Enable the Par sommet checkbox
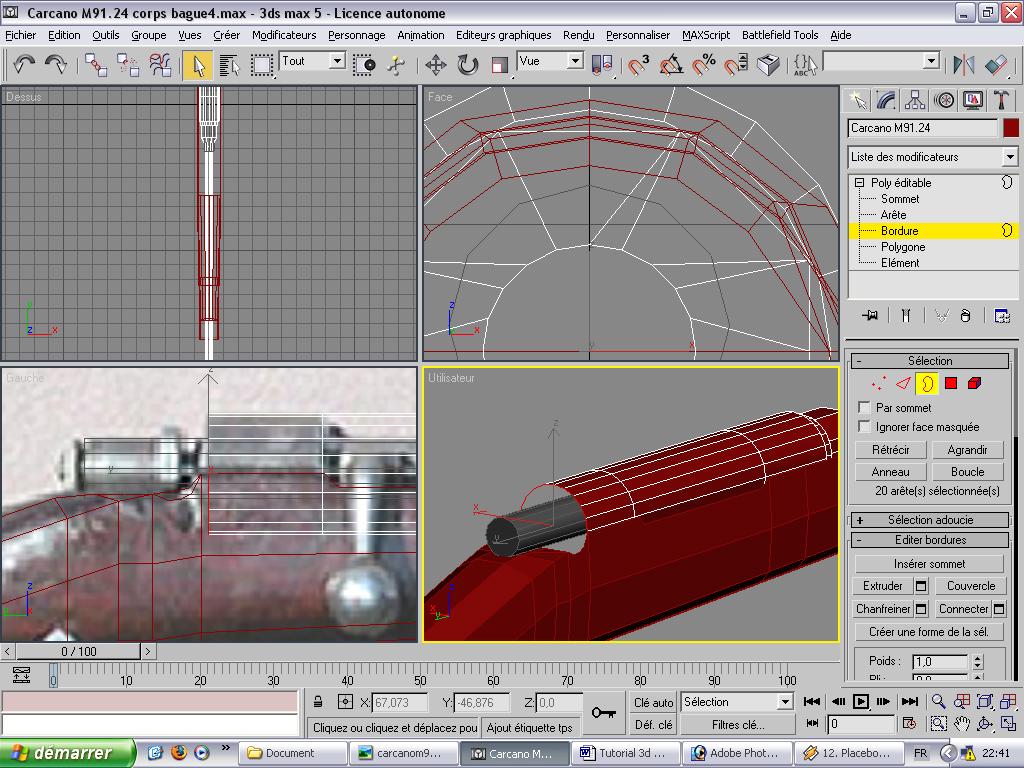The width and height of the screenshot is (1024, 768). click(864, 408)
